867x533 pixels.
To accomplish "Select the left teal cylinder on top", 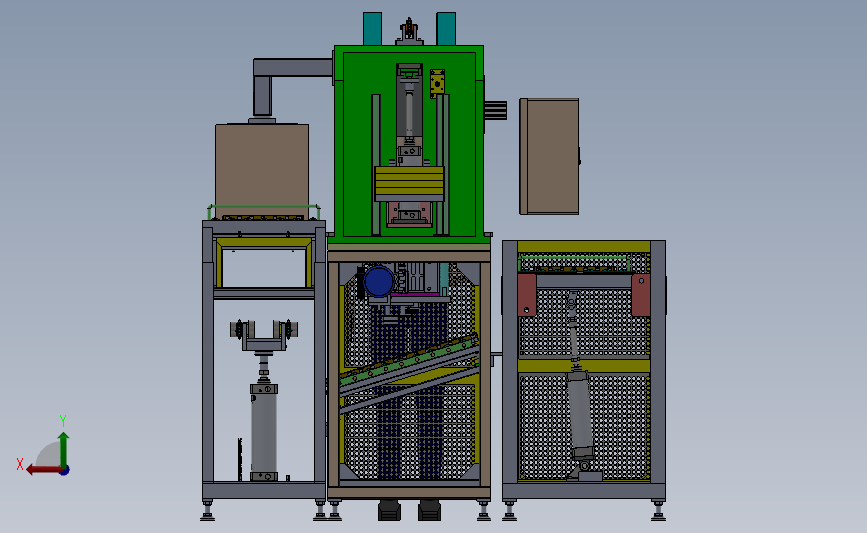I will [x=373, y=29].
